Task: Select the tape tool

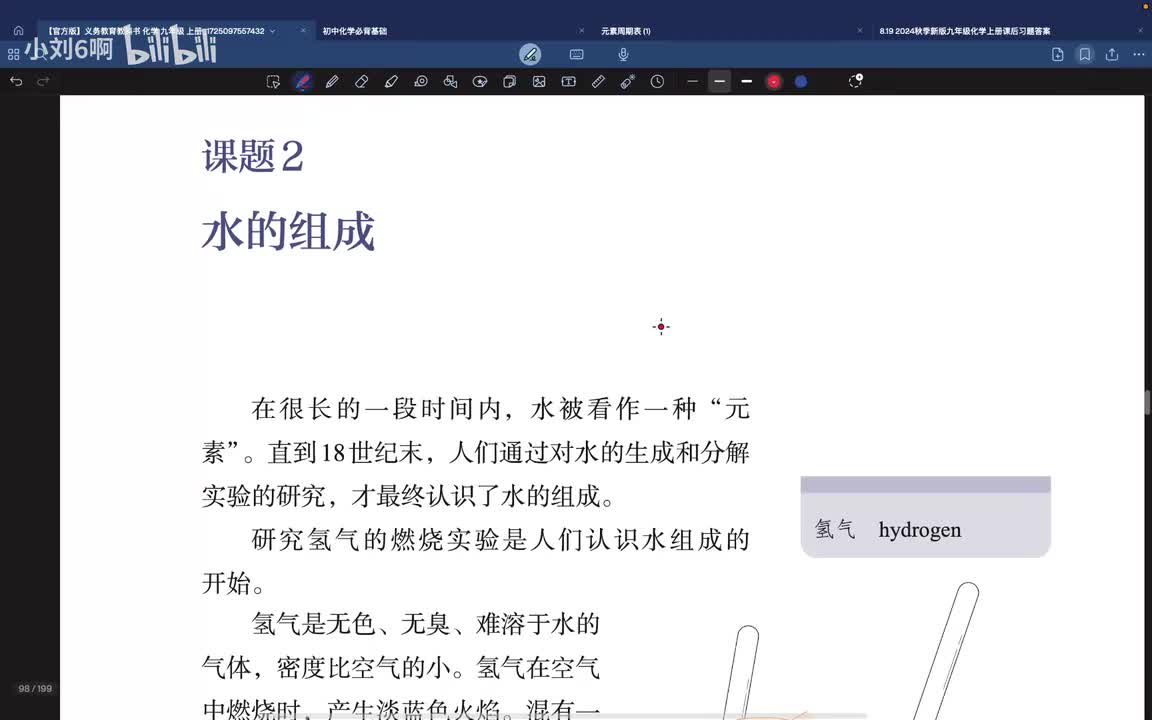Action: click(x=421, y=82)
